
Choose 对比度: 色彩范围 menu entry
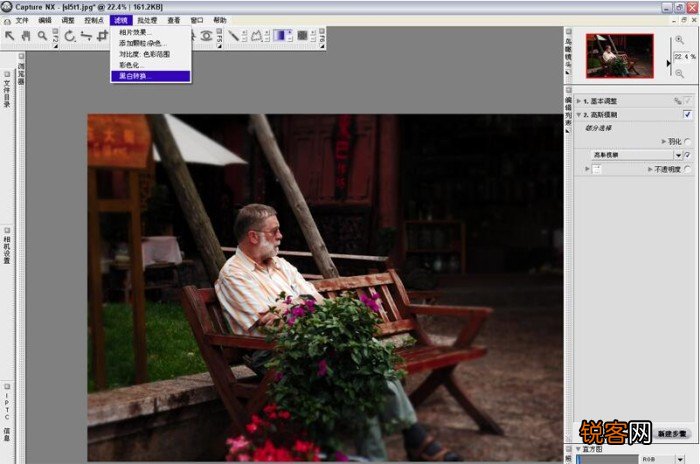[x=151, y=54]
